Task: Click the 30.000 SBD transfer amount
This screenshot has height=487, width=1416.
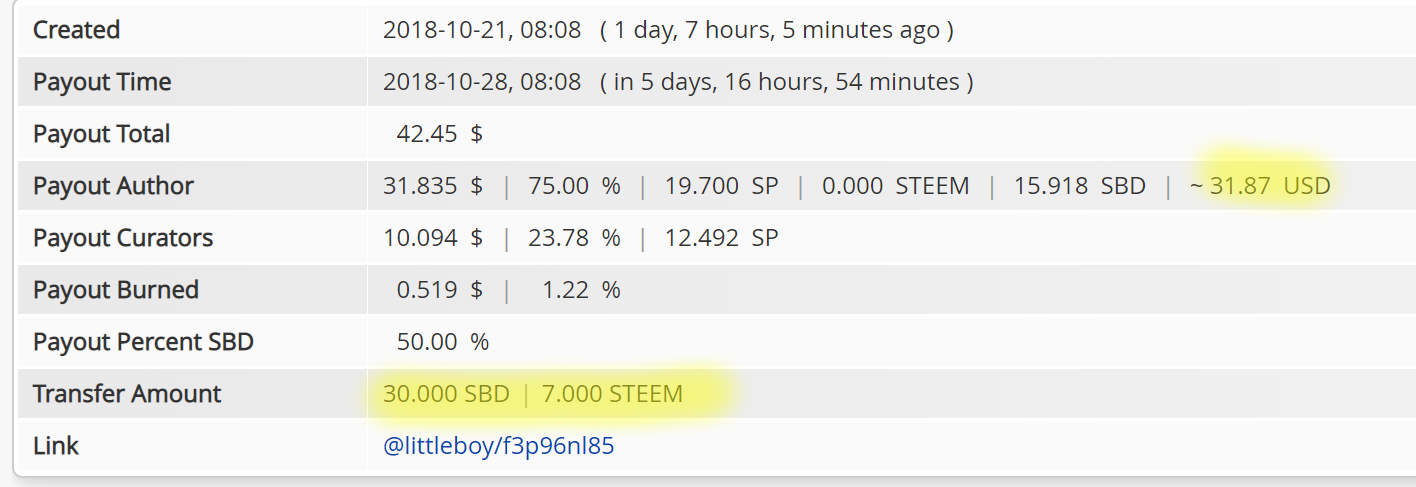Action: click(446, 394)
